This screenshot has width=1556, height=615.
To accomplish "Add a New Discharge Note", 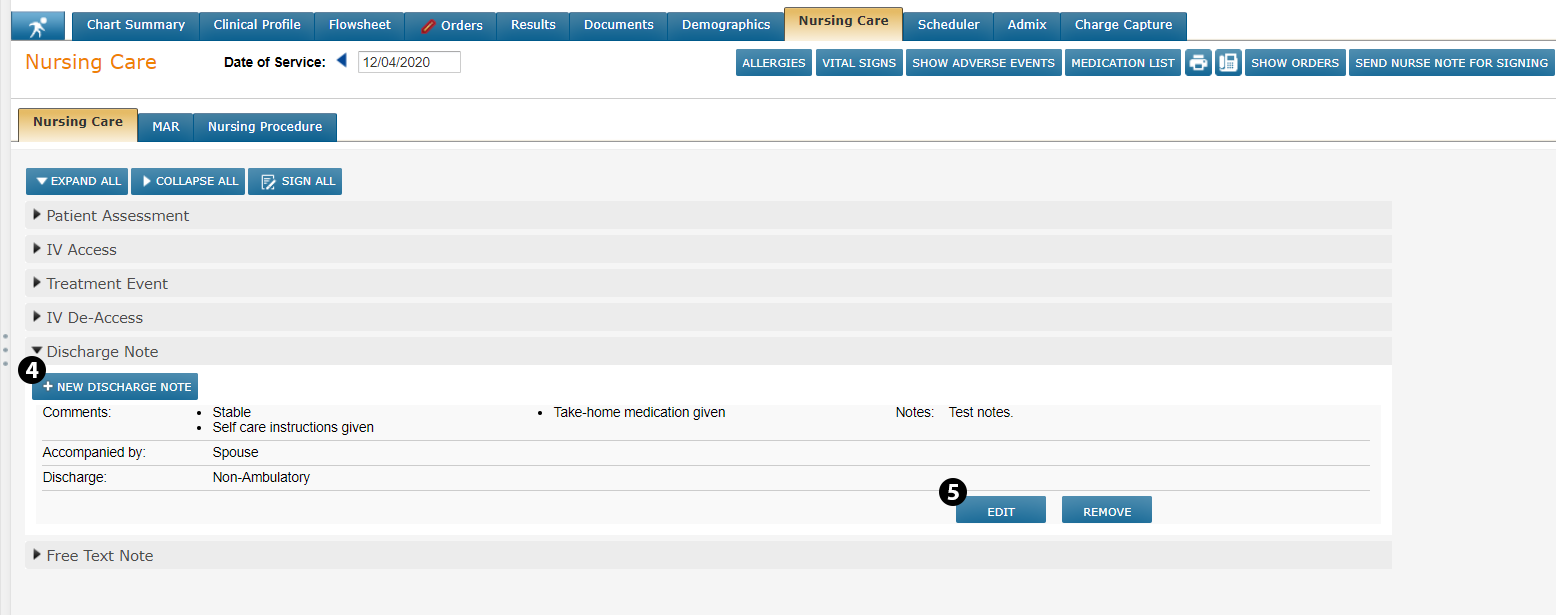I will point(116,386).
